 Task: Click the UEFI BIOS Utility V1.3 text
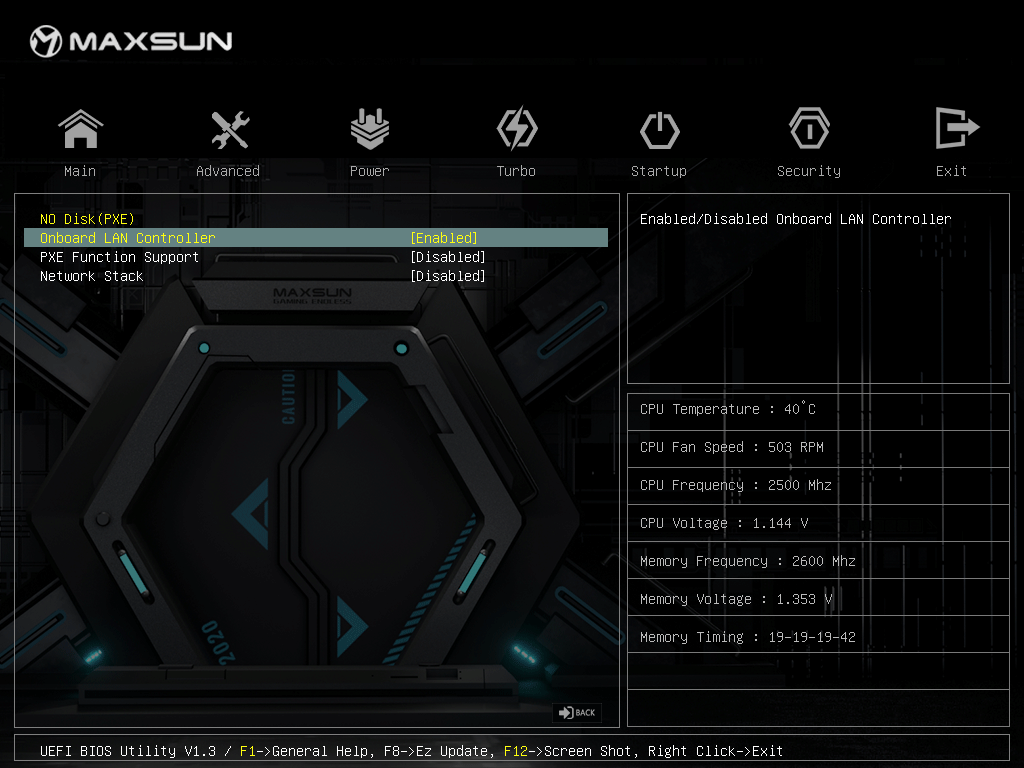point(127,751)
